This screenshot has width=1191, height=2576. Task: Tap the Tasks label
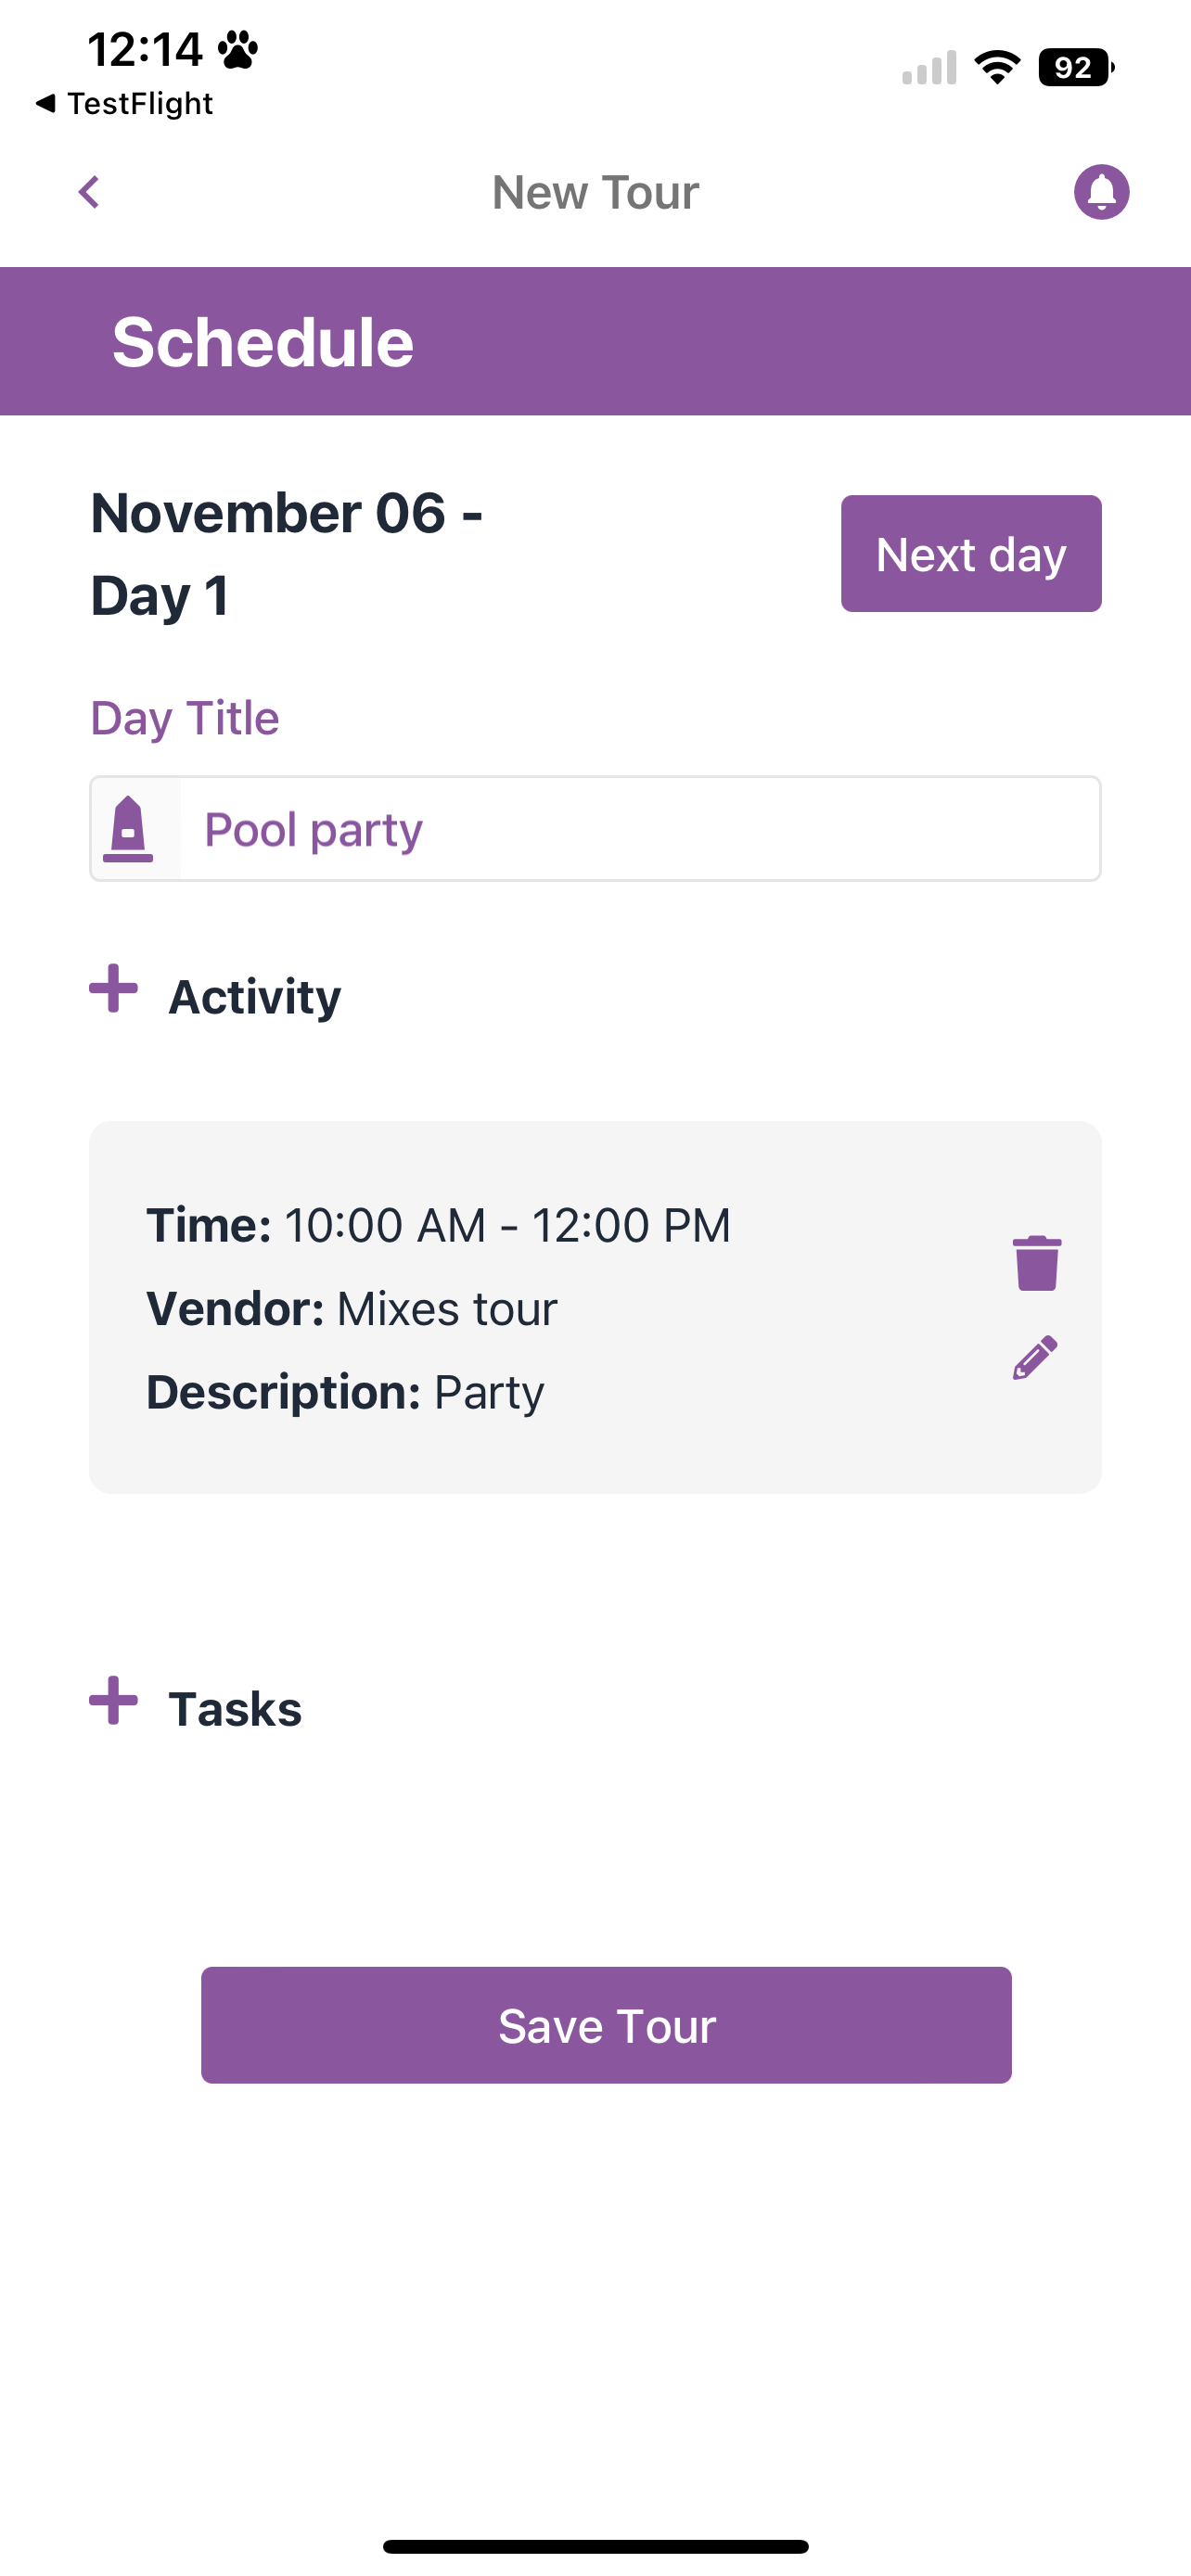coord(235,1709)
